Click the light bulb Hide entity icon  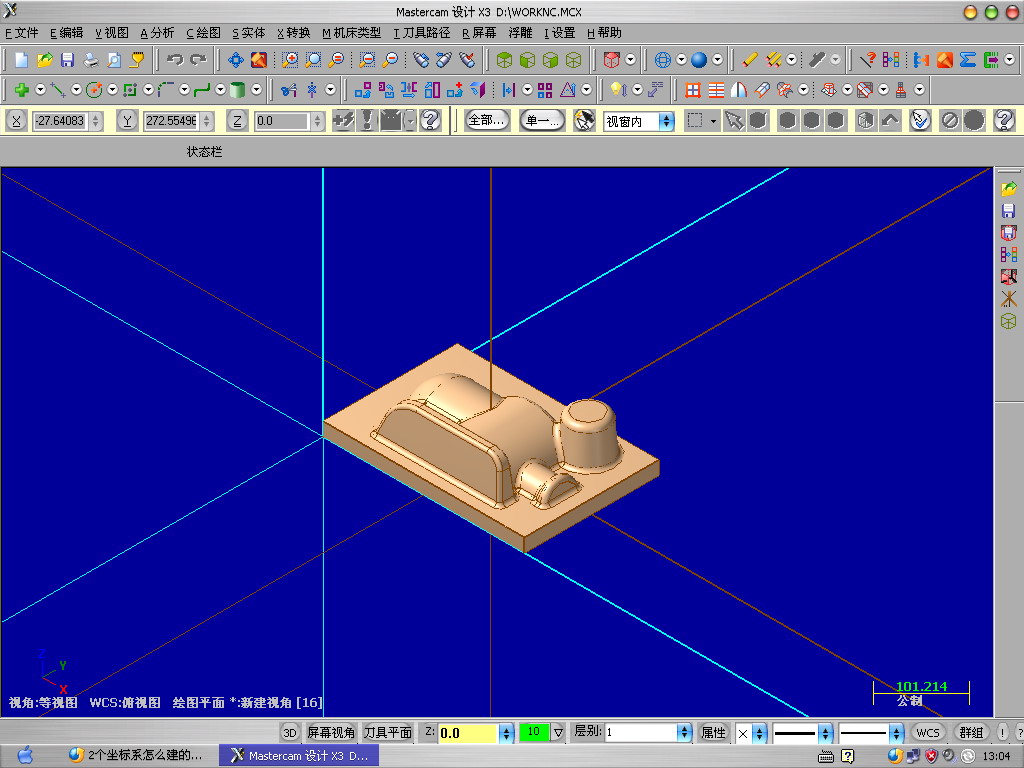tap(616, 89)
